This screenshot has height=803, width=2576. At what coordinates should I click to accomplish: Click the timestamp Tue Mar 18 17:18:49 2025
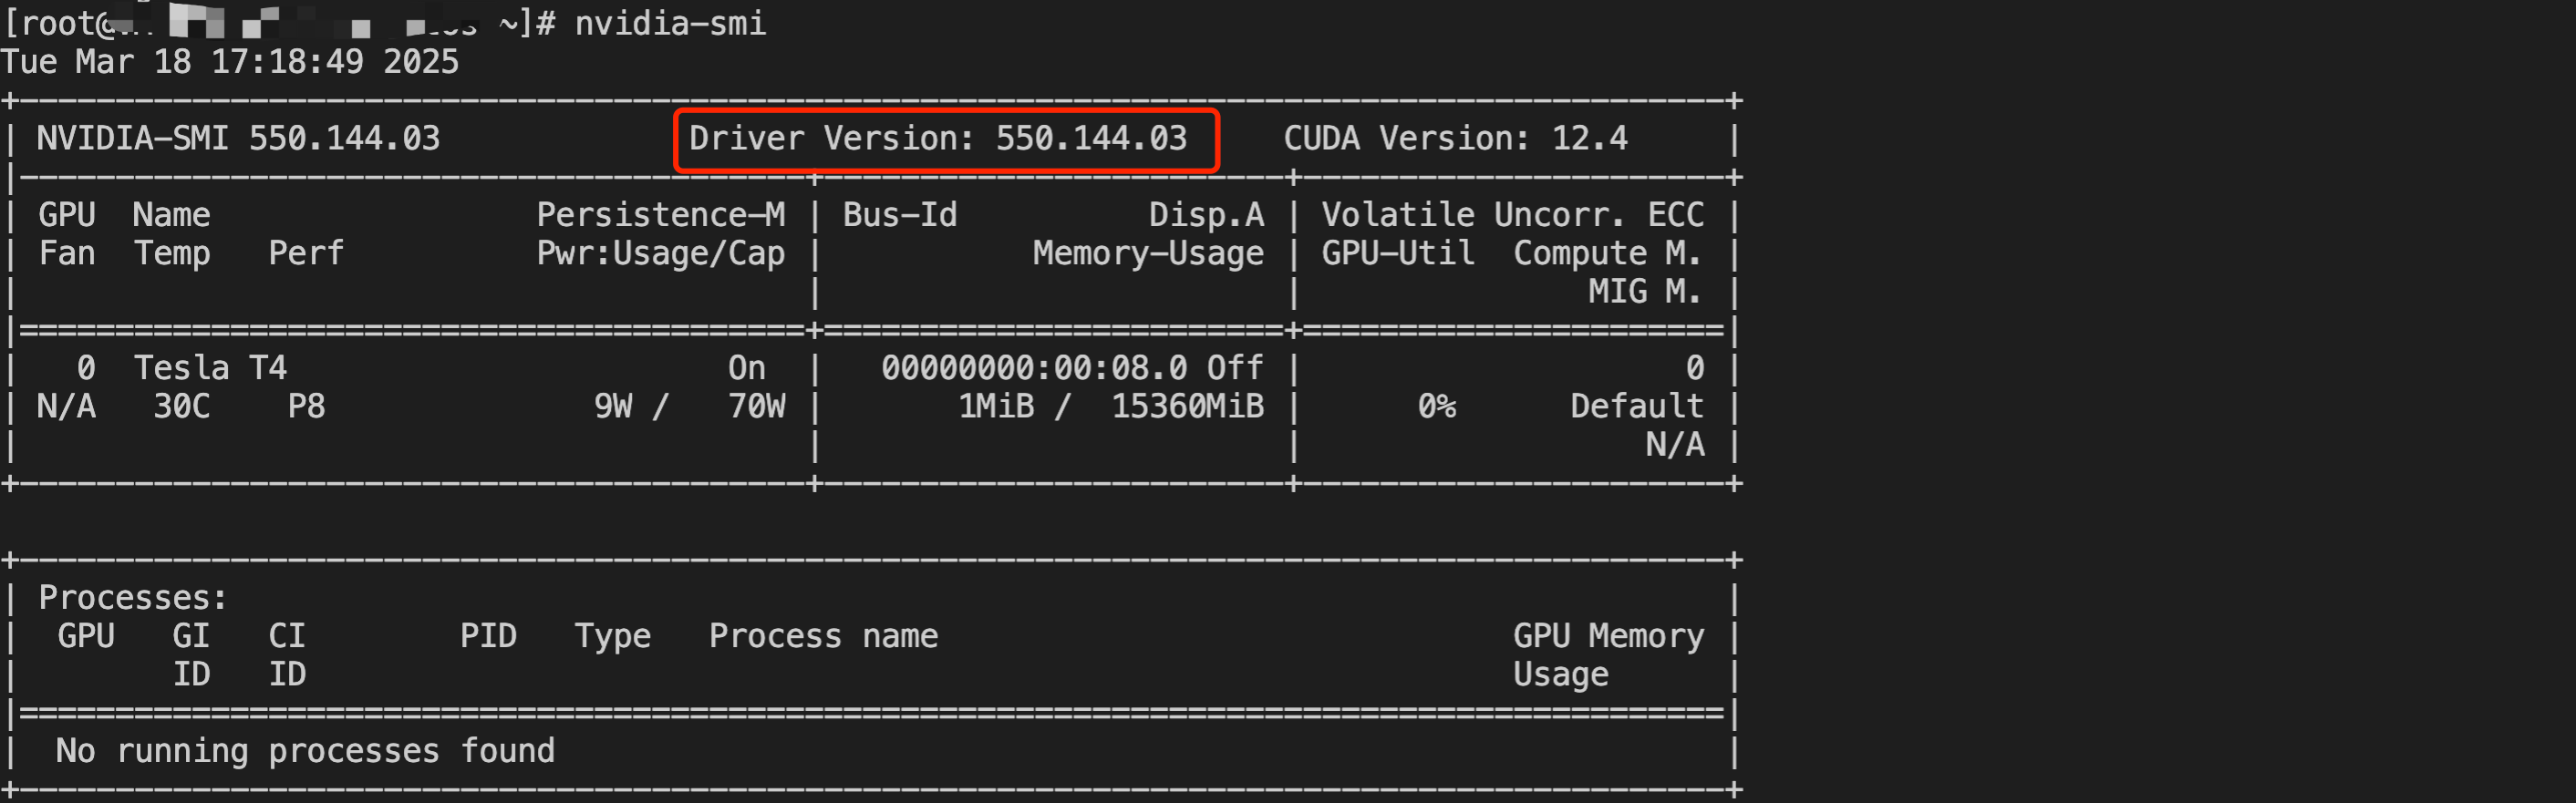click(229, 62)
